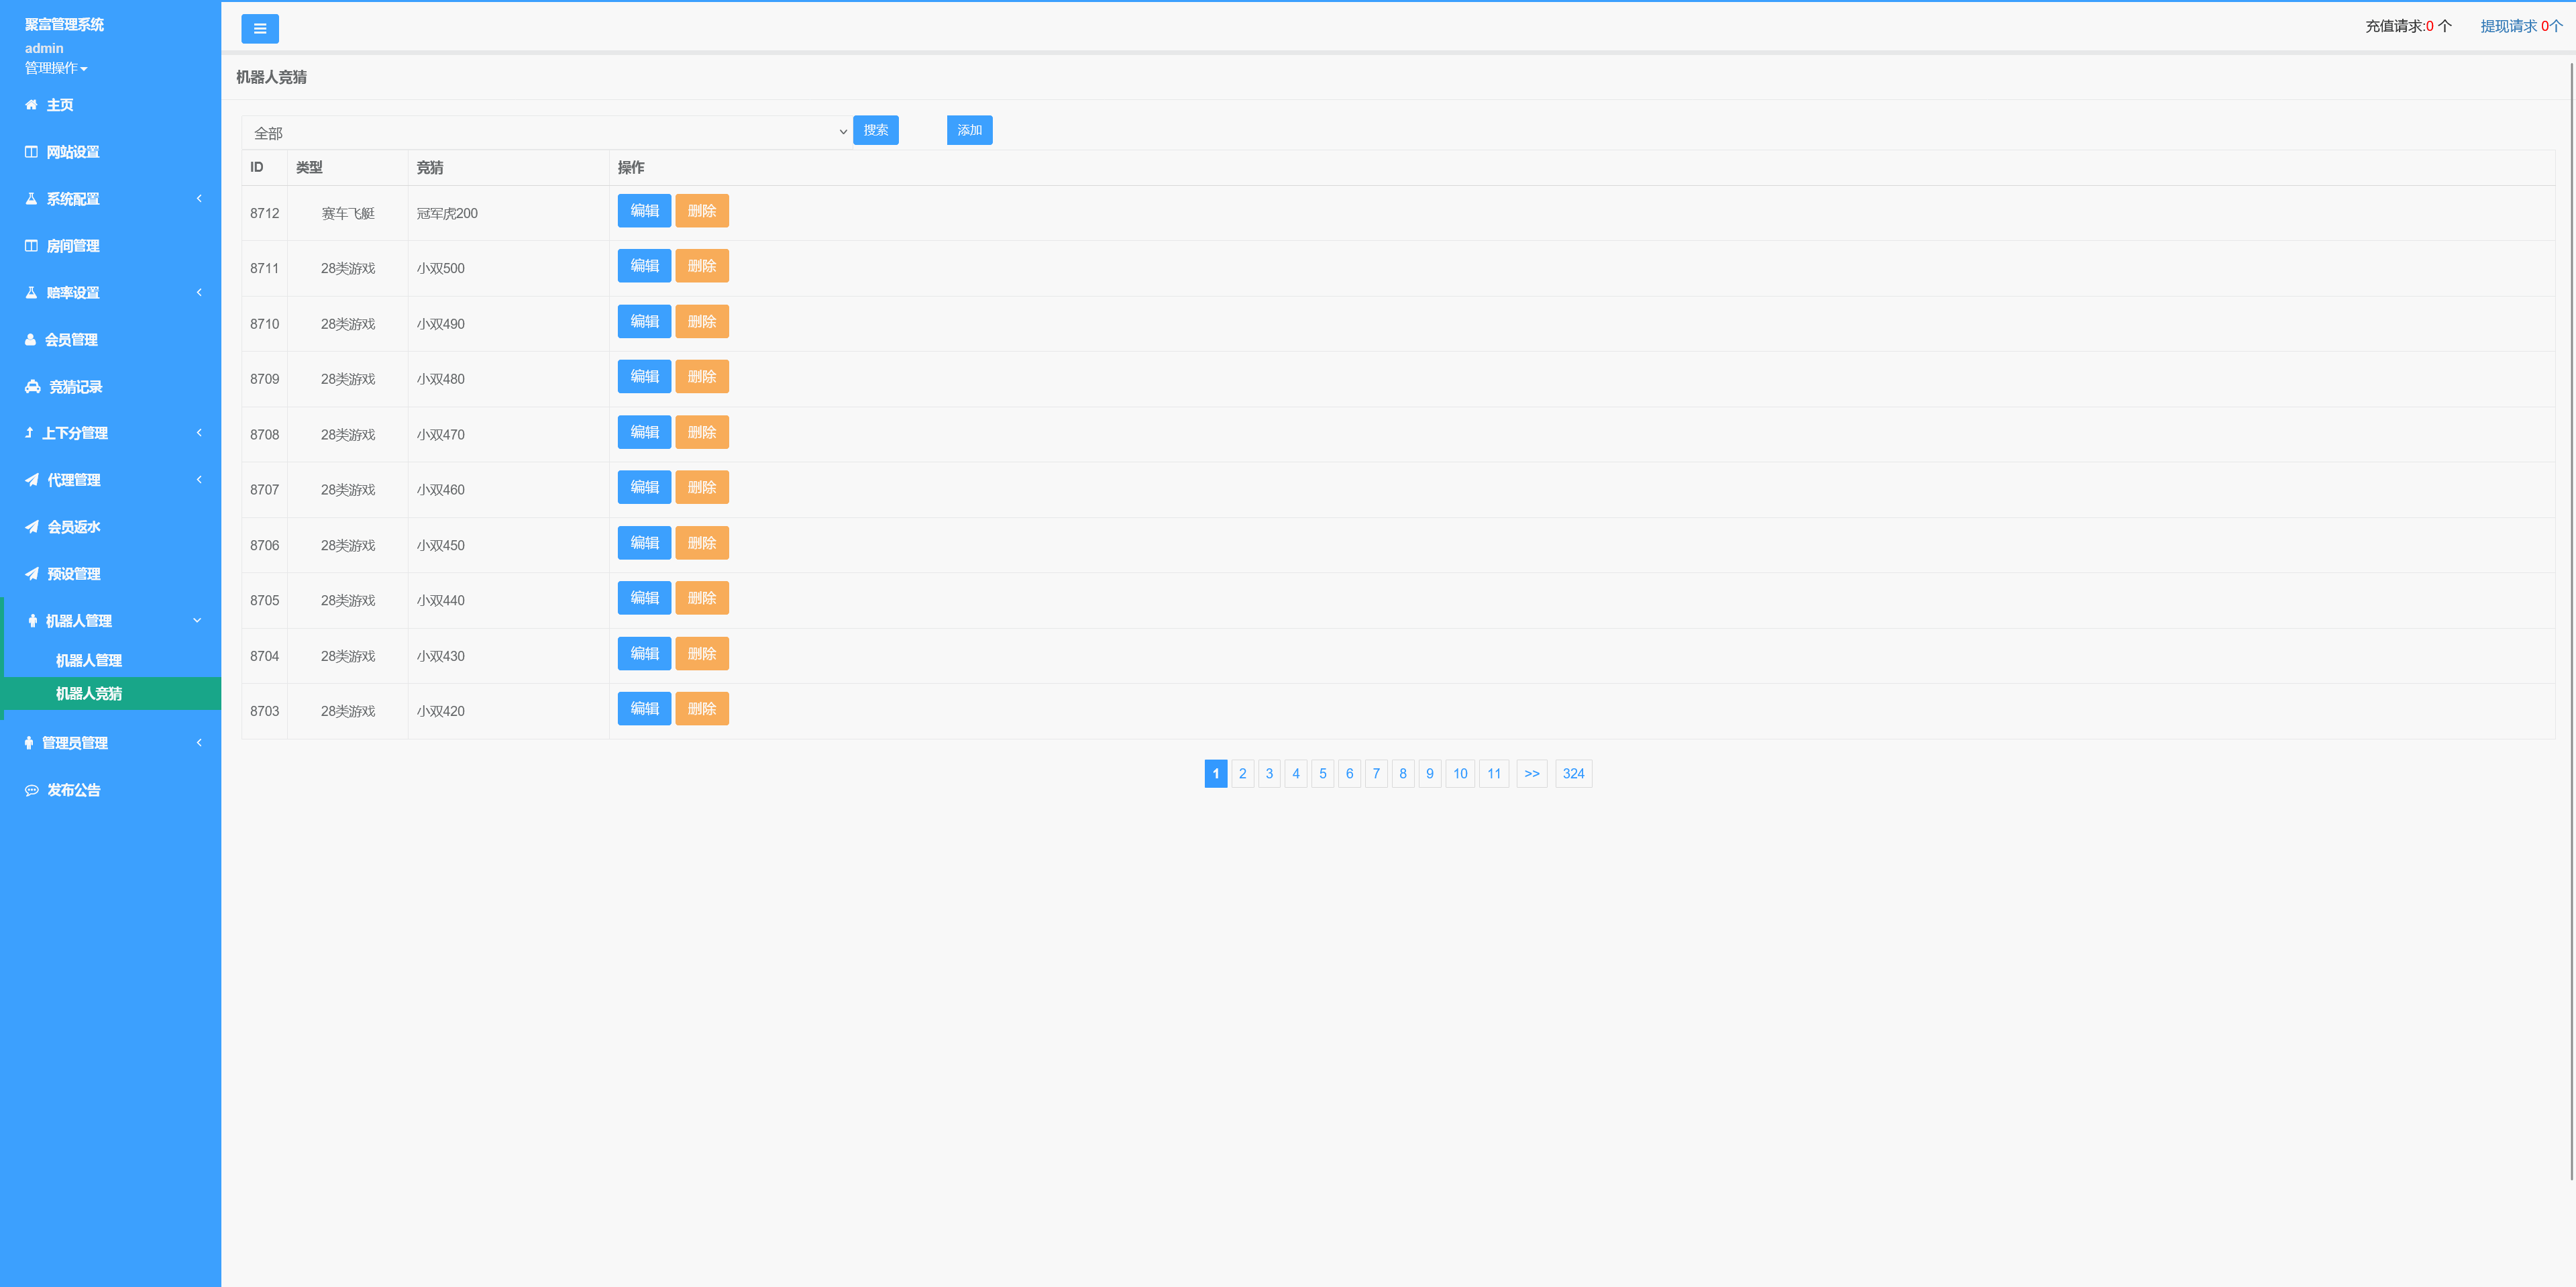The height and width of the screenshot is (1287, 2576).
Task: Delete row 8712 with its 删除 button
Action: [701, 211]
